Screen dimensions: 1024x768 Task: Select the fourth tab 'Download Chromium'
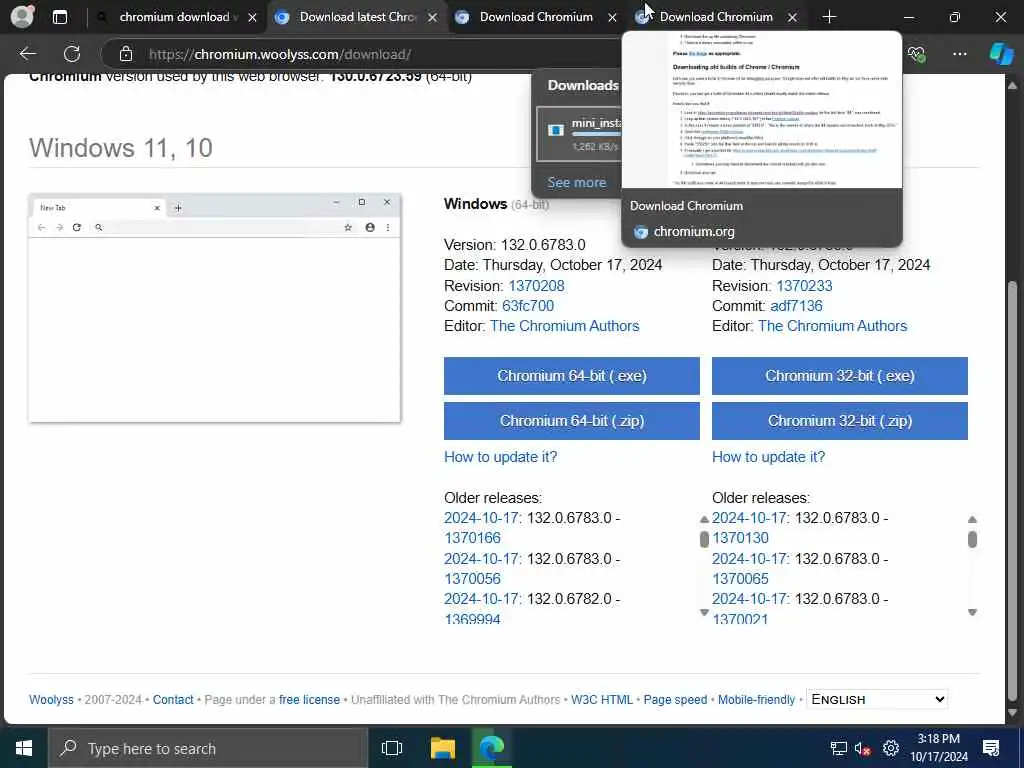(716, 17)
